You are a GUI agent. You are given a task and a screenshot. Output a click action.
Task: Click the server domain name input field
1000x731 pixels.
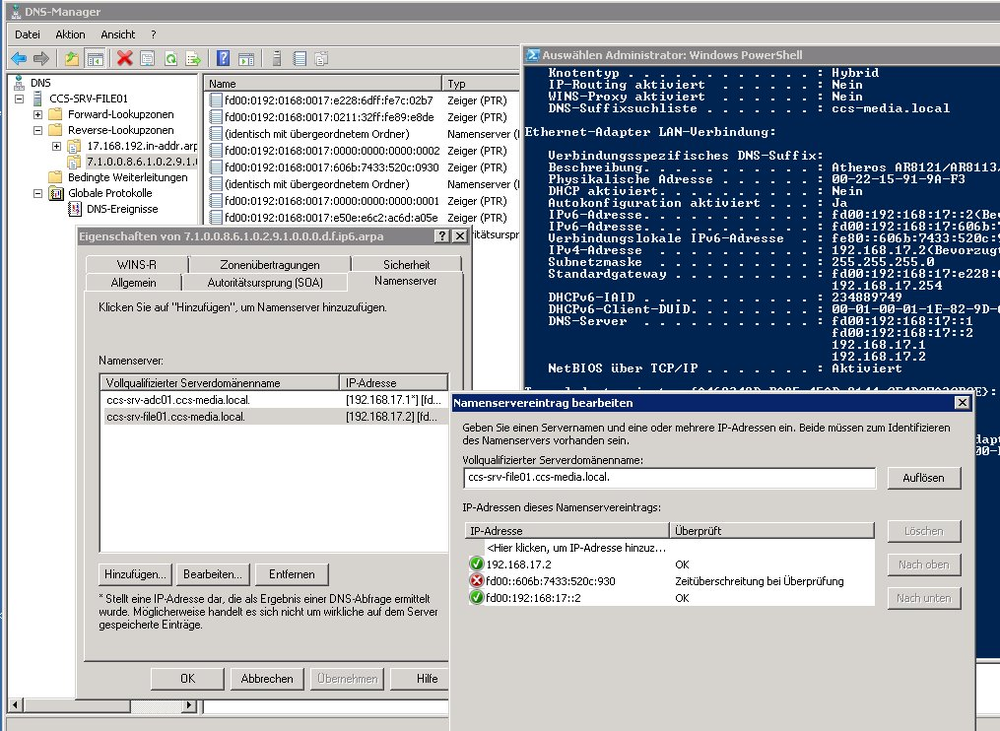coord(668,478)
